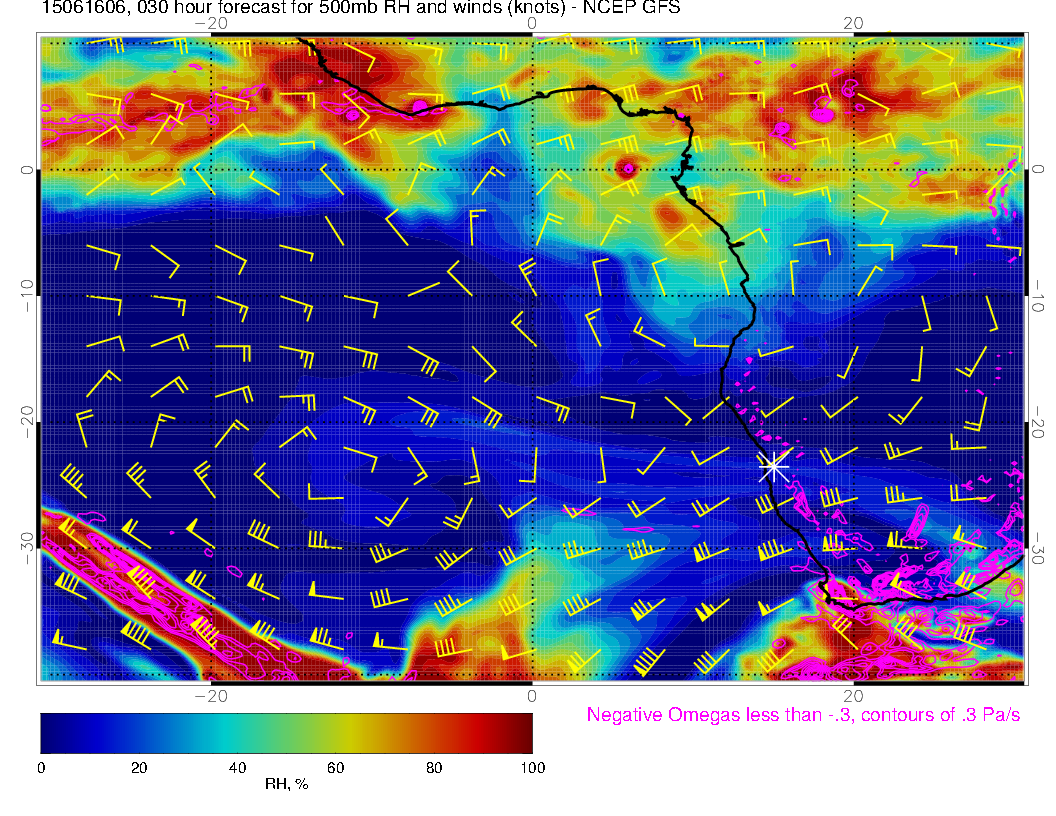Viewport: 1056px width, 816px height.
Task: Click the '0' longitude label on the bottom axis
Action: pyautogui.click(x=532, y=695)
